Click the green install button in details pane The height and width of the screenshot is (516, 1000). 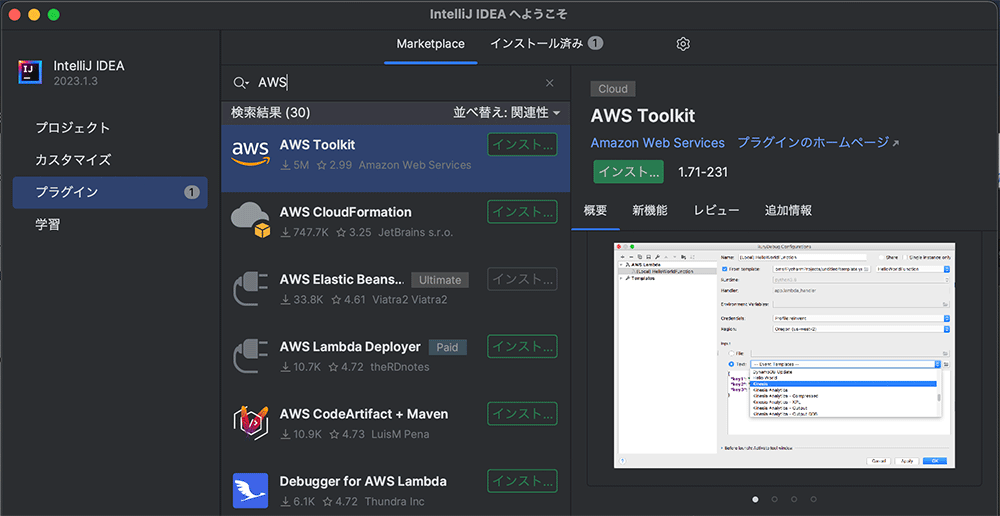tap(629, 172)
